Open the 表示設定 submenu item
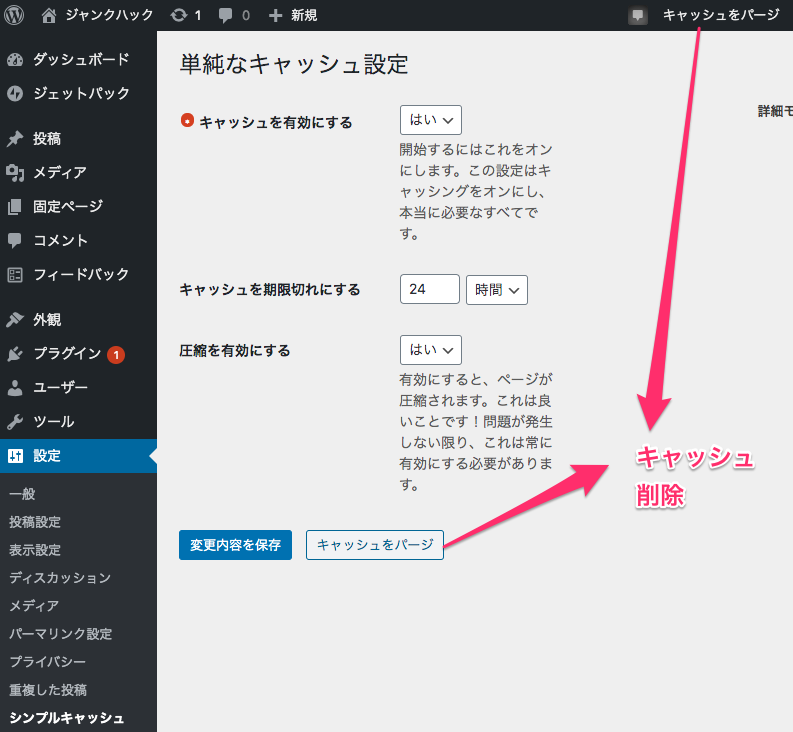Screen dimensions: 793x732 pos(35,549)
